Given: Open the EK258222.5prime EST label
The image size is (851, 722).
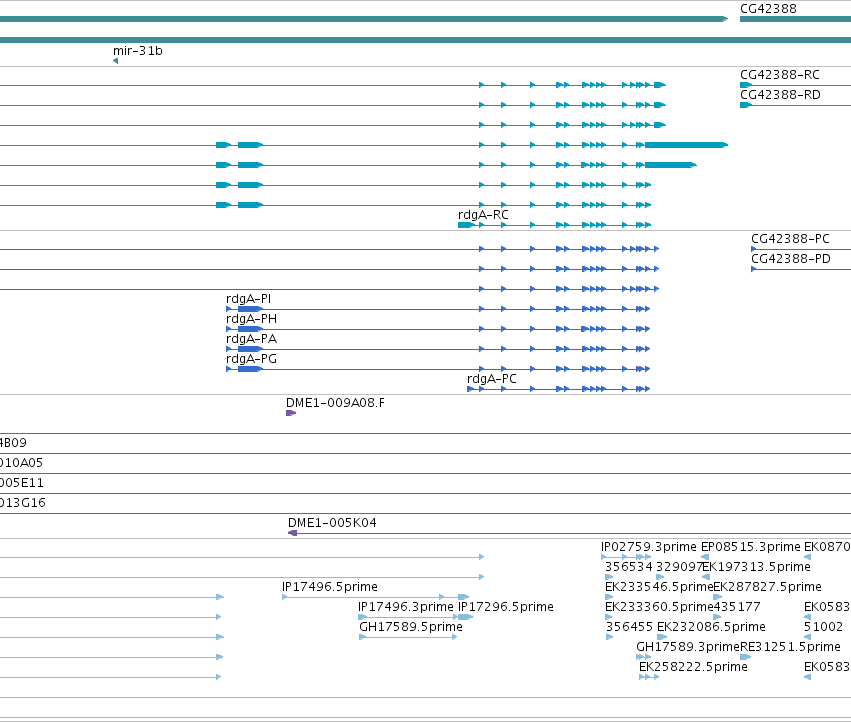Looking at the screenshot, I should click(693, 667).
